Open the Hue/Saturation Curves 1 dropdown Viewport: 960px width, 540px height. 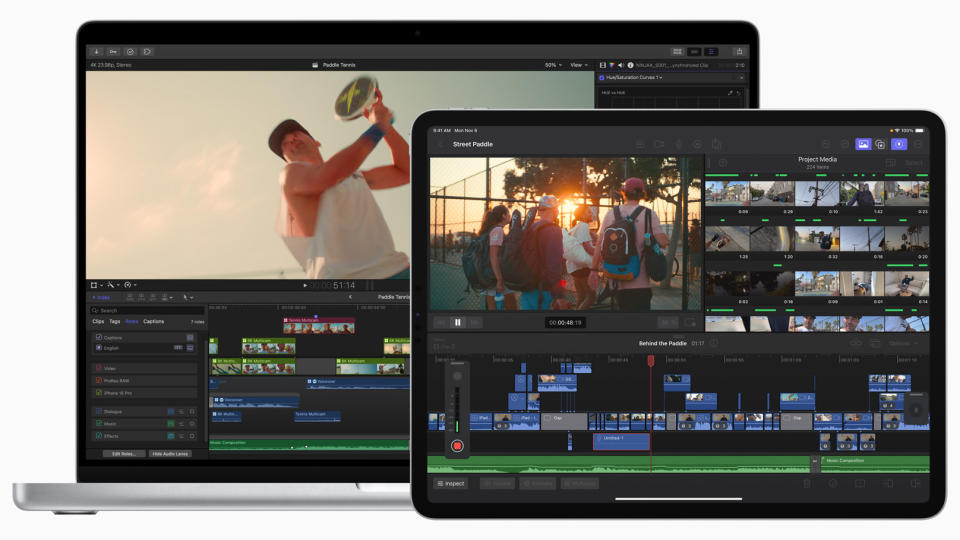click(634, 78)
